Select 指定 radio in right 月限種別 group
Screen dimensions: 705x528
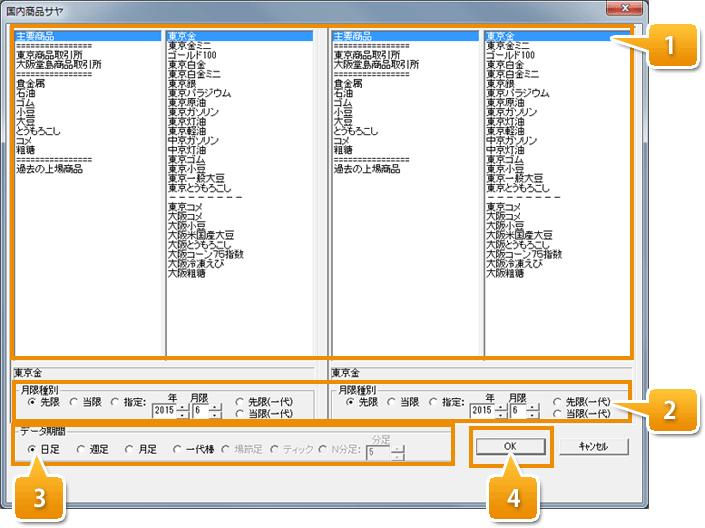(x=433, y=402)
